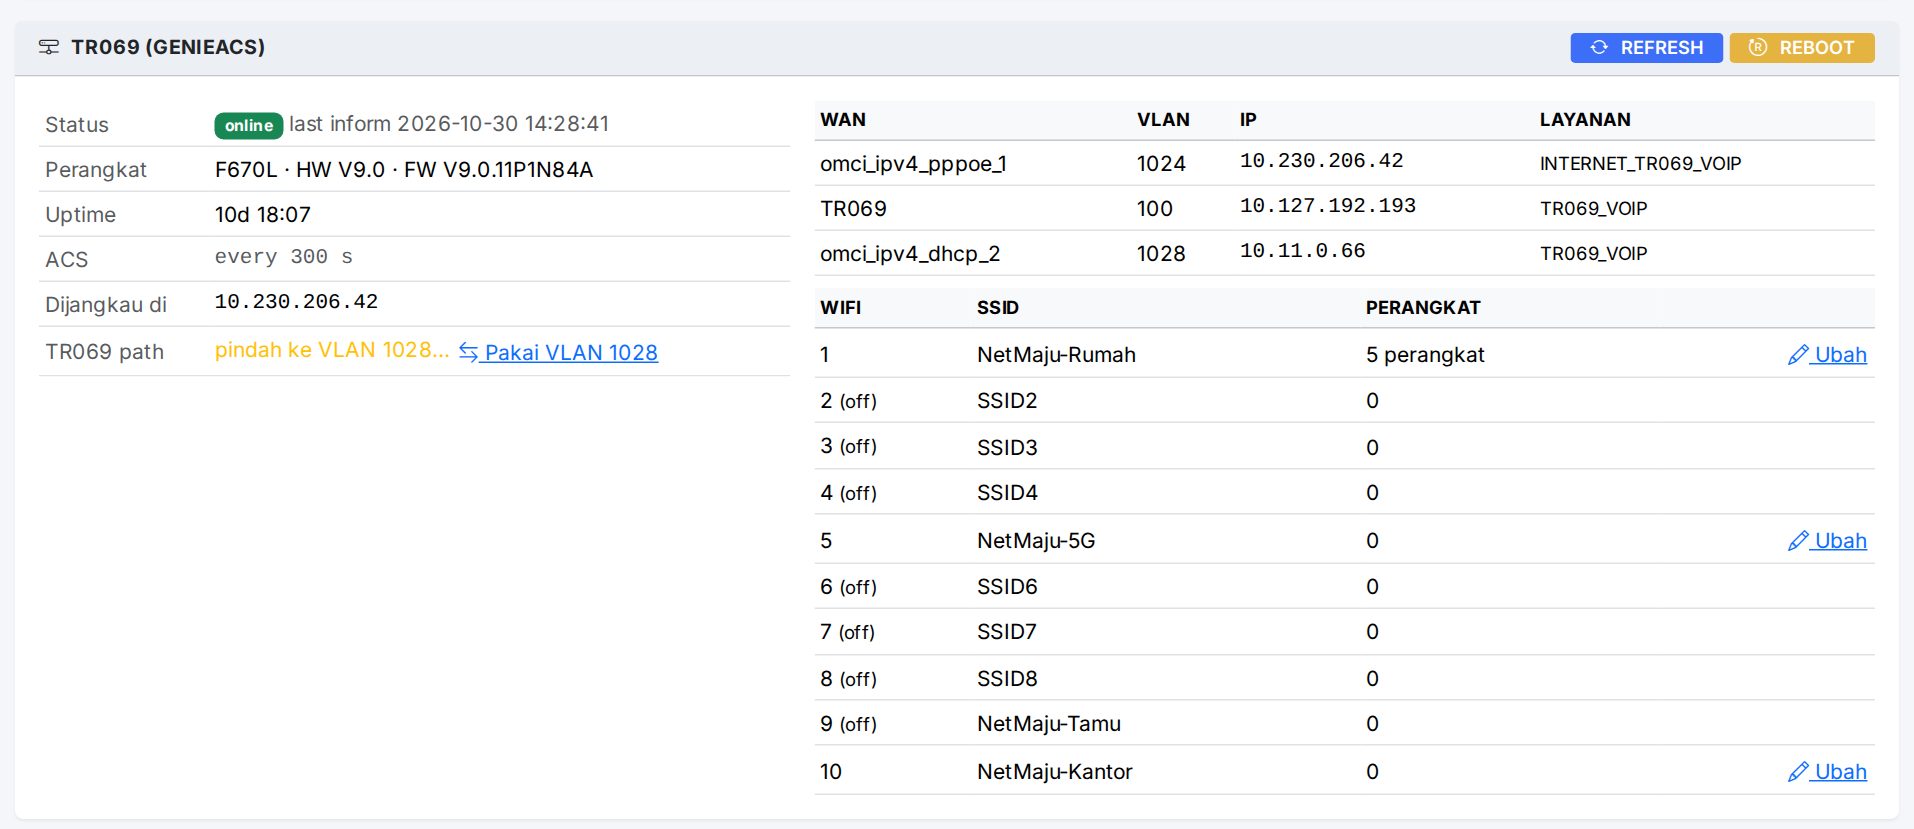The width and height of the screenshot is (1914, 829).
Task: Click VLAN value 1024
Action: pyautogui.click(x=1161, y=164)
